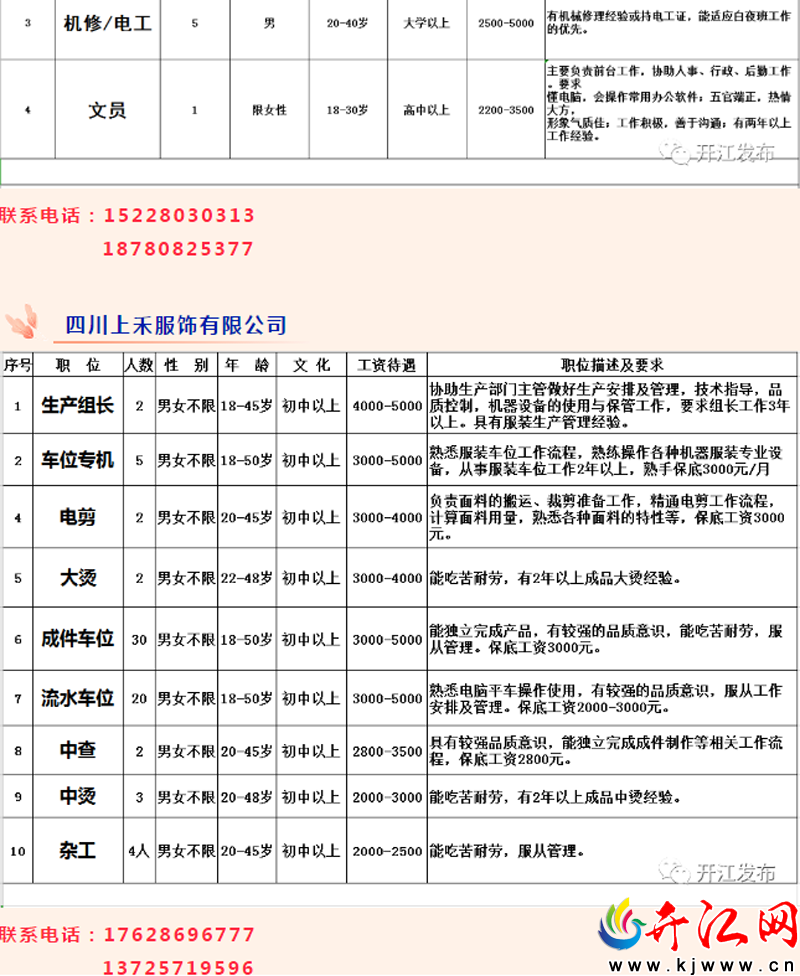800x976 pixels.
Task: Click the 大烫 job description text
Action: [x=555, y=578]
